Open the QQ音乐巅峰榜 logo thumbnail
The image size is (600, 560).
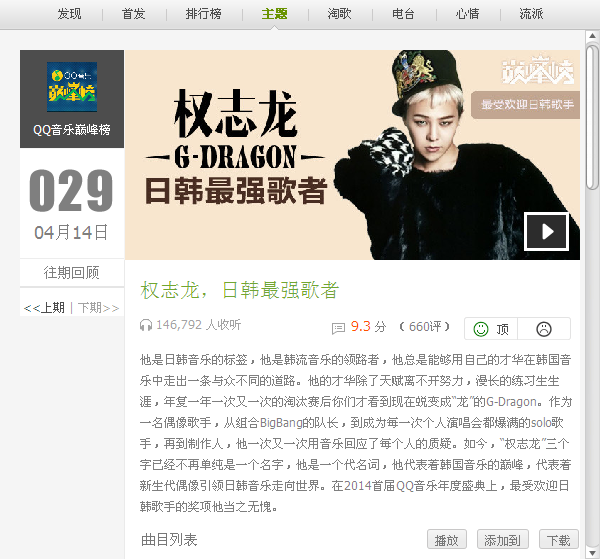coord(72,87)
